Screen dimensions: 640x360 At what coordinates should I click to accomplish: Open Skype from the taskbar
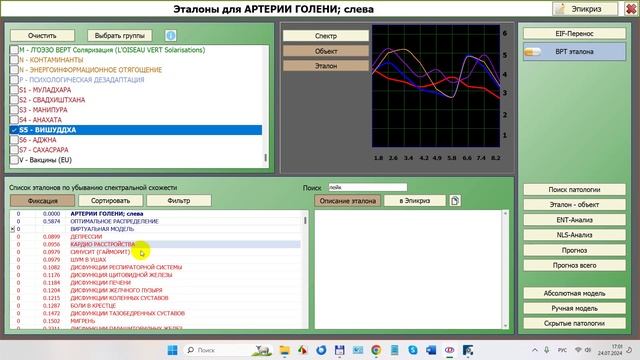[x=413, y=350]
